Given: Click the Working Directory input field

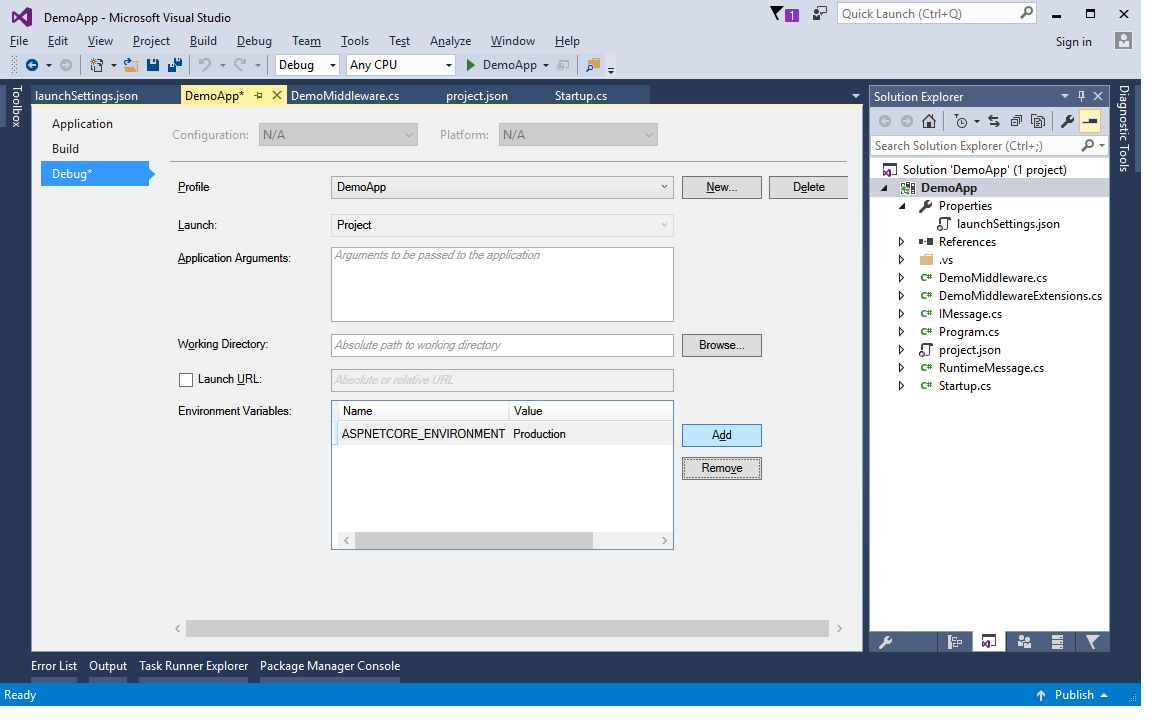Looking at the screenshot, I should (x=502, y=345).
